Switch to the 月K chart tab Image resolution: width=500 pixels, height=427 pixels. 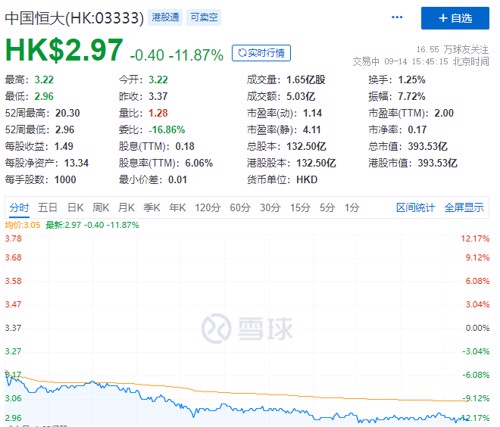pos(126,208)
